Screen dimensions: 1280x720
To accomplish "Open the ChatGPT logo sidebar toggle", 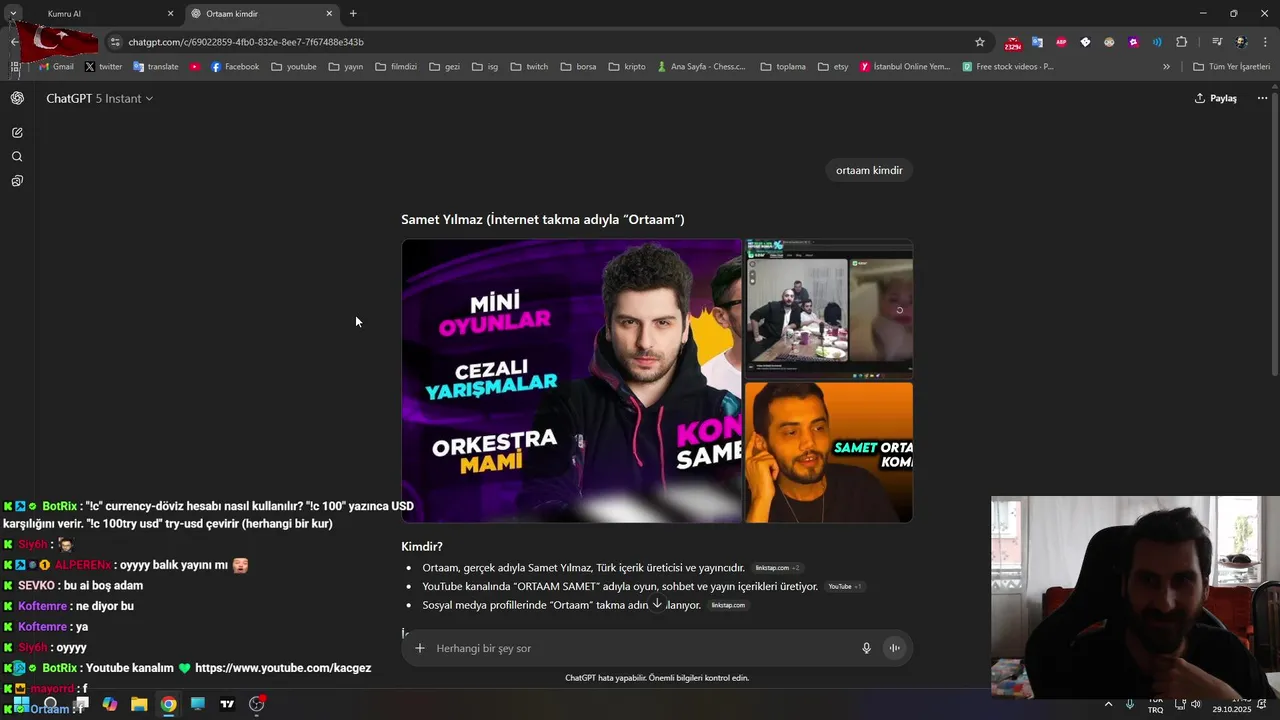I will 17,98.
